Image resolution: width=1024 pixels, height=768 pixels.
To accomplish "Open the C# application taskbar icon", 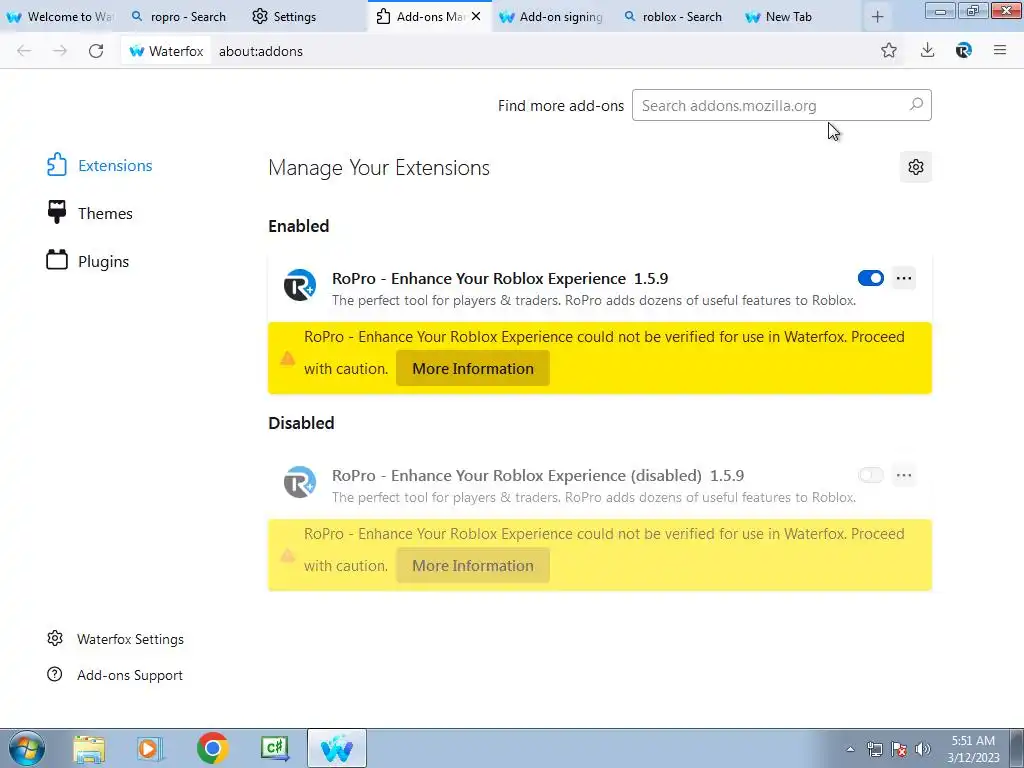I will click(x=275, y=748).
